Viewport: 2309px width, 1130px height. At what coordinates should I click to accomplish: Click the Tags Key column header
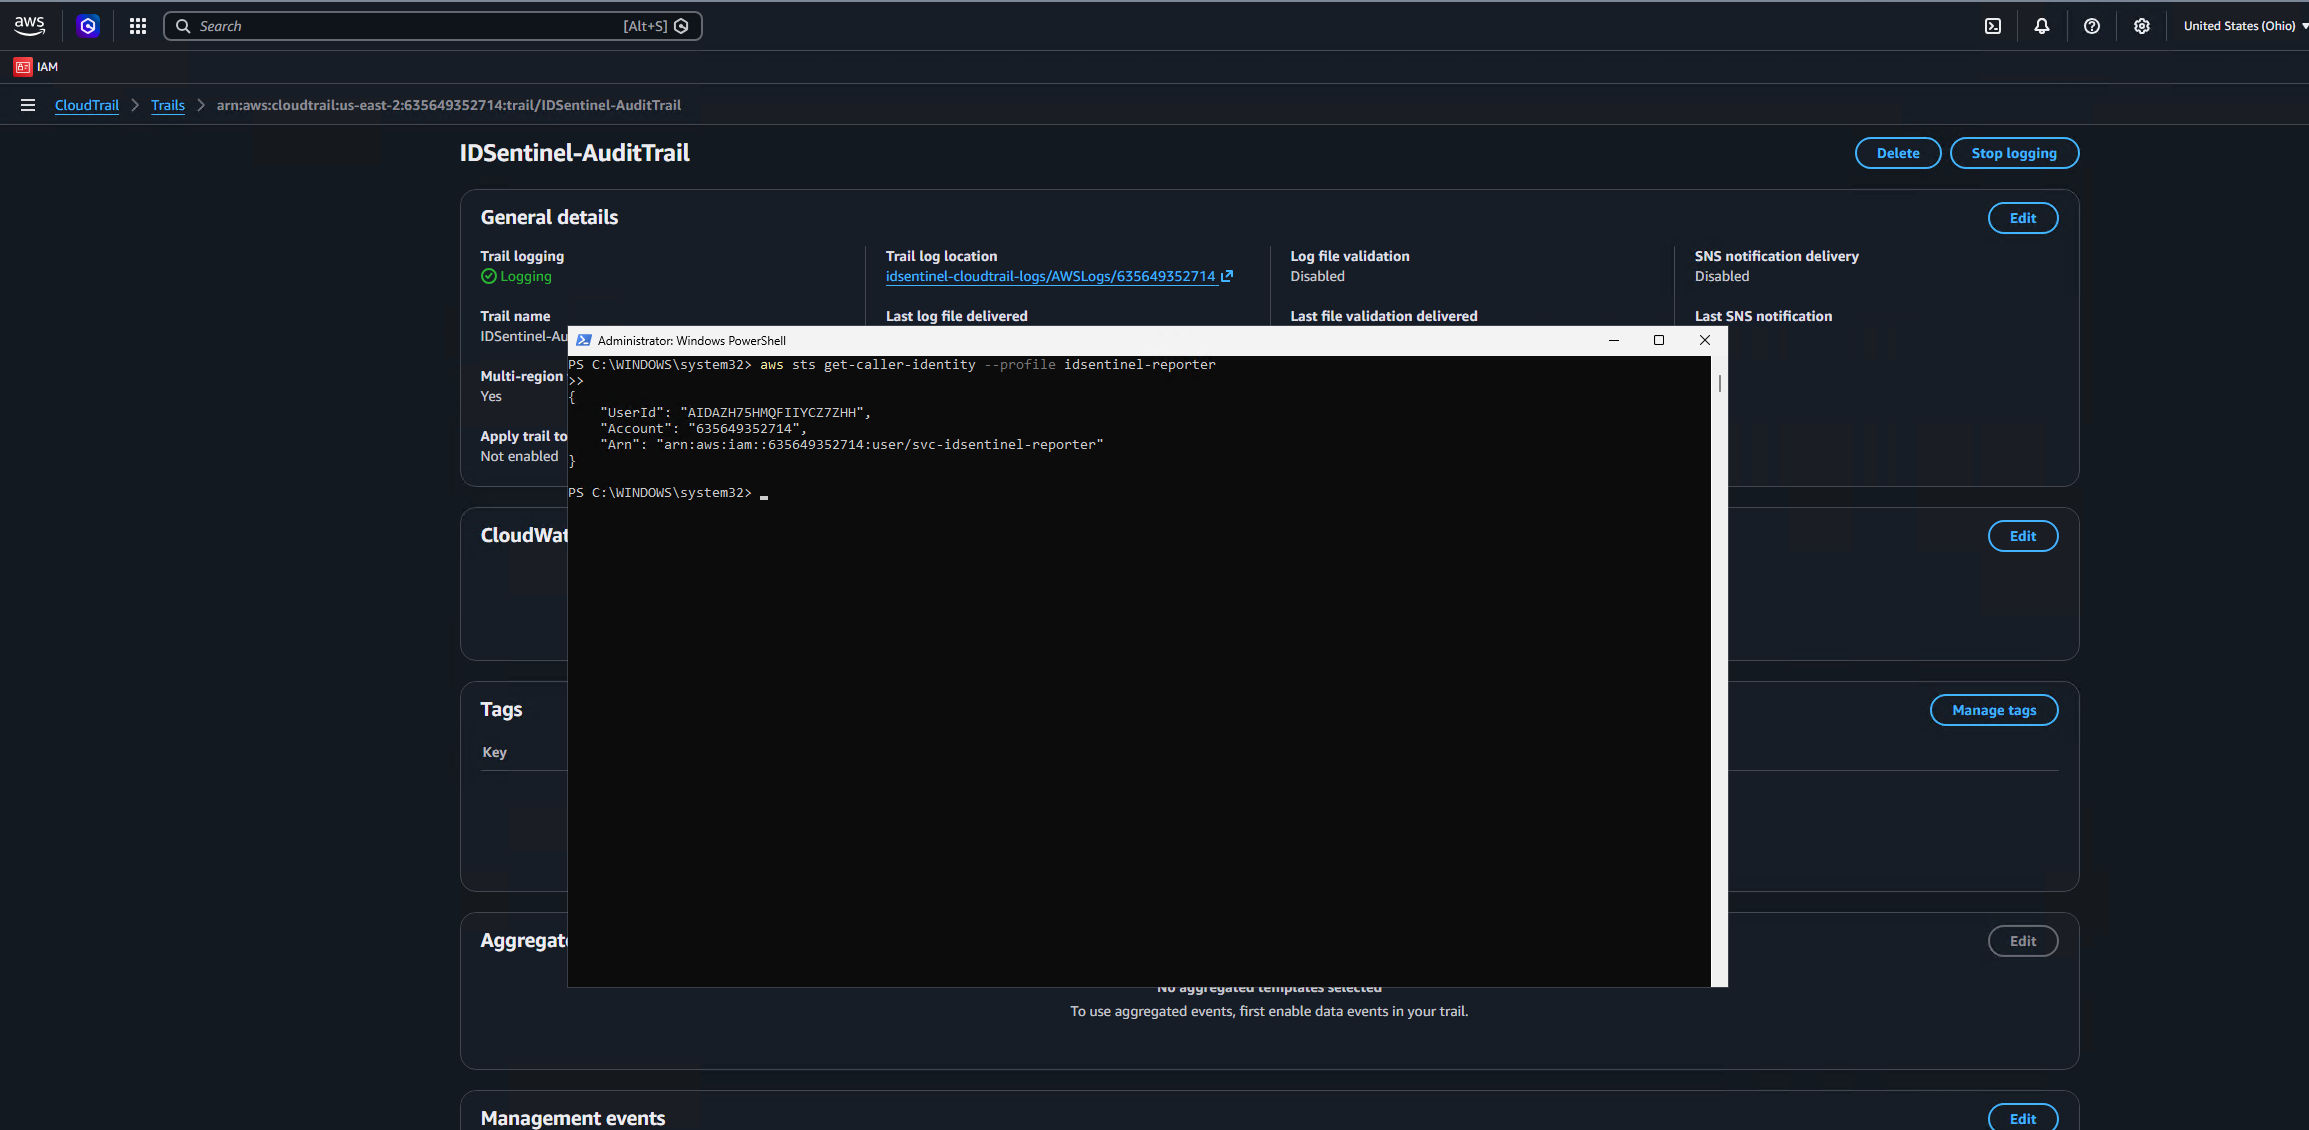click(x=495, y=752)
